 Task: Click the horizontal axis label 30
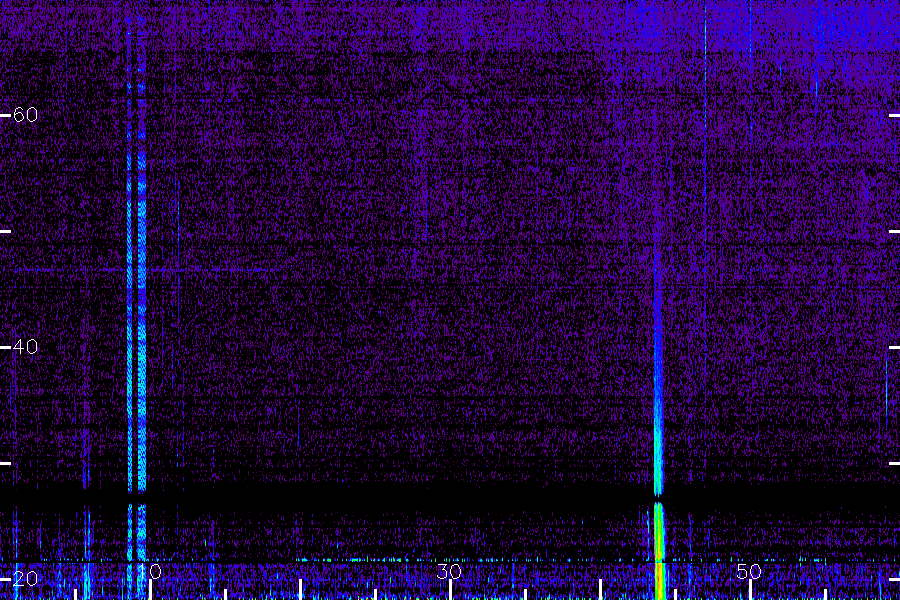[449, 571]
